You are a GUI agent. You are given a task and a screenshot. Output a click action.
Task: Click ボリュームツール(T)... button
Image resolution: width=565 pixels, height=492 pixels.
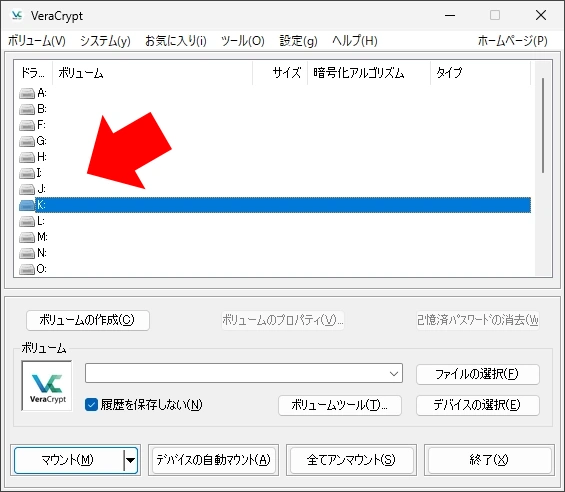(x=340, y=405)
